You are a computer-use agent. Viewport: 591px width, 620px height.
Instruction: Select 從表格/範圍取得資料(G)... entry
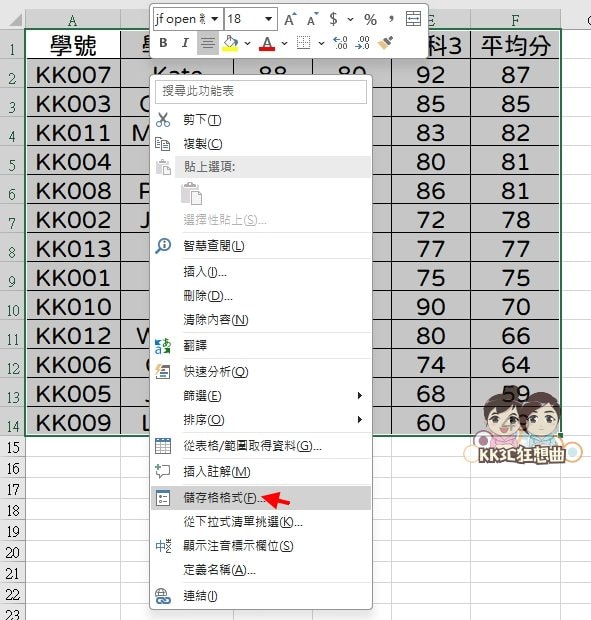pyautogui.click(x=261, y=446)
